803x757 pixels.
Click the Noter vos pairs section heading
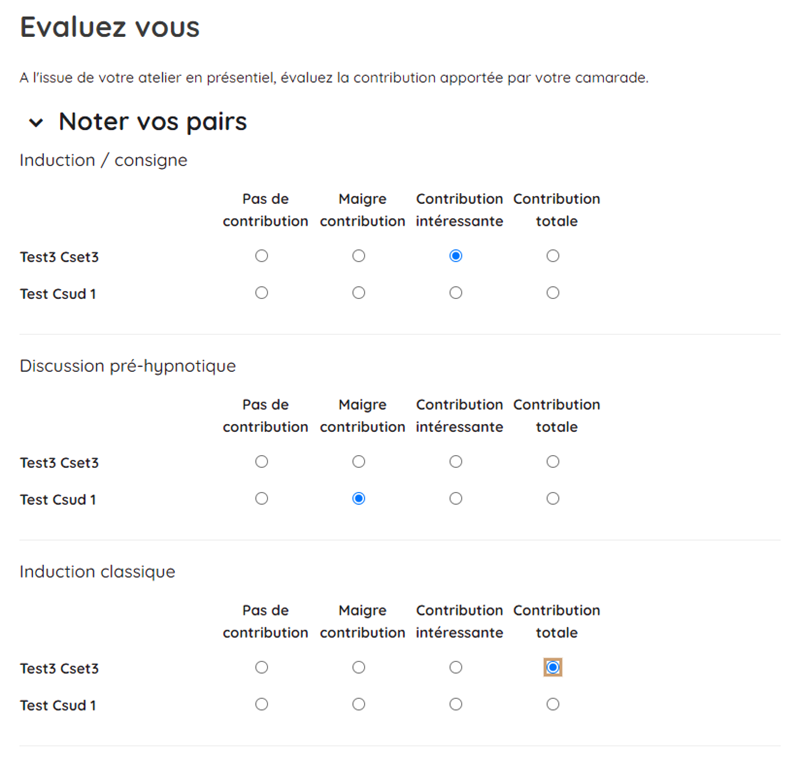[153, 122]
